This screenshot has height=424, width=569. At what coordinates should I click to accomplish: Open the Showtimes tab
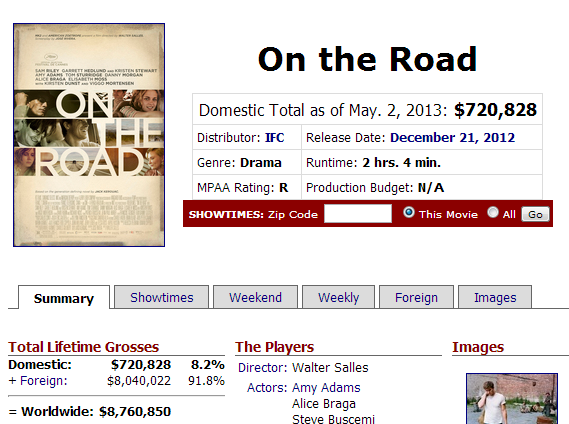coord(161,297)
